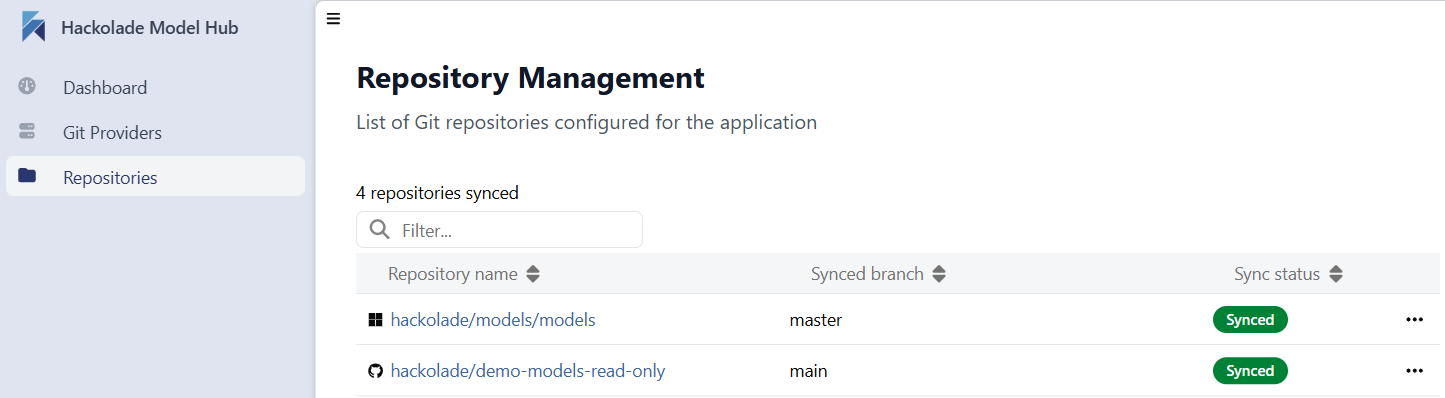Click the Git Providers server icon
The image size is (1445, 398).
tap(27, 131)
